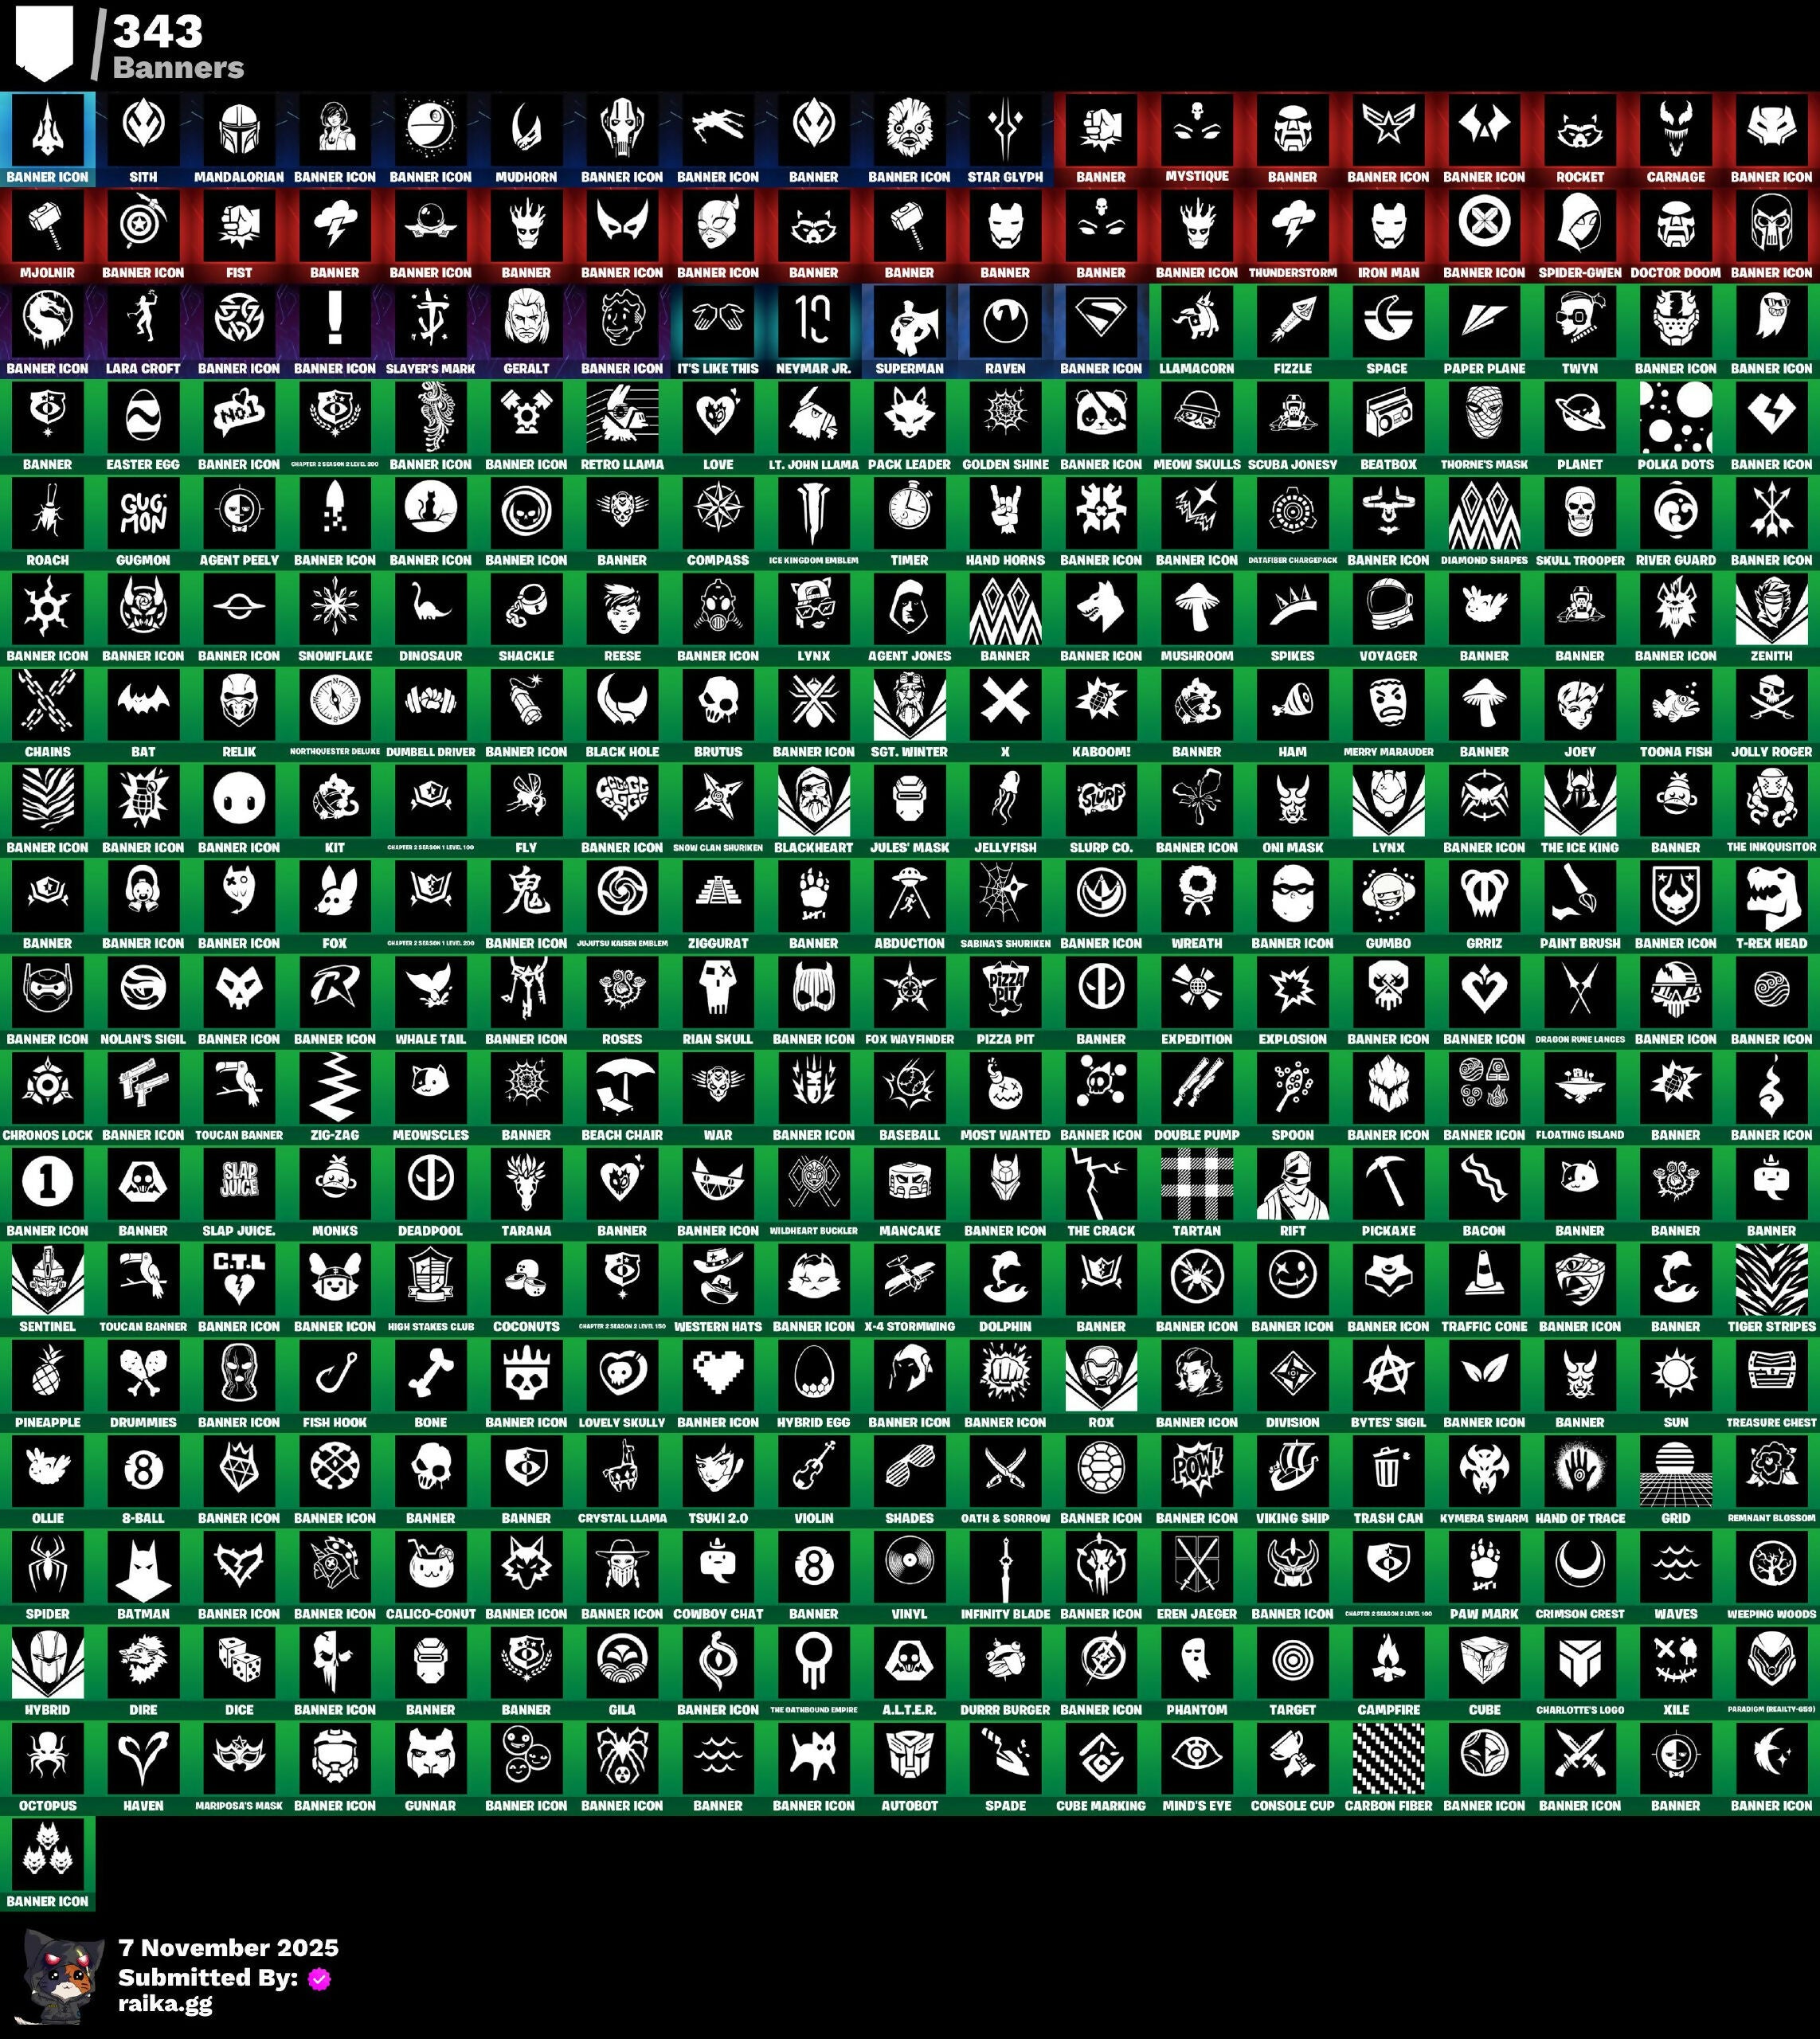Pick the Lara Croft banner
1820x2039 pixels.
[143, 322]
